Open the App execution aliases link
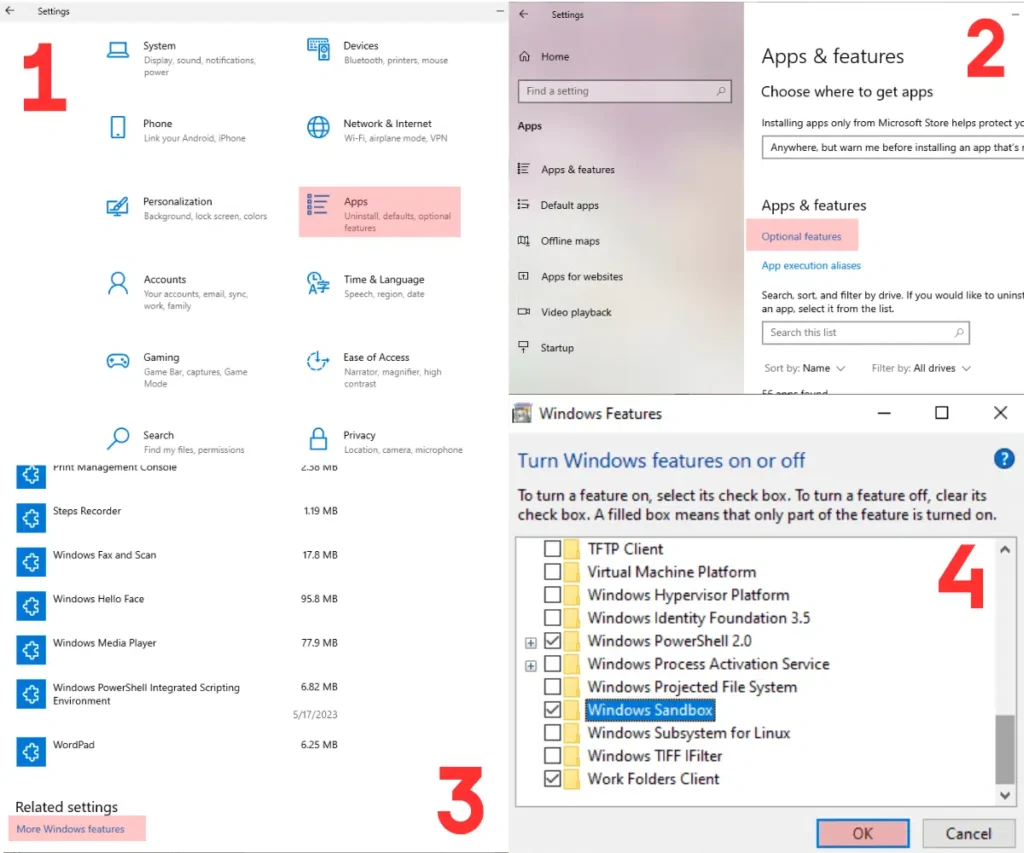 pos(811,265)
